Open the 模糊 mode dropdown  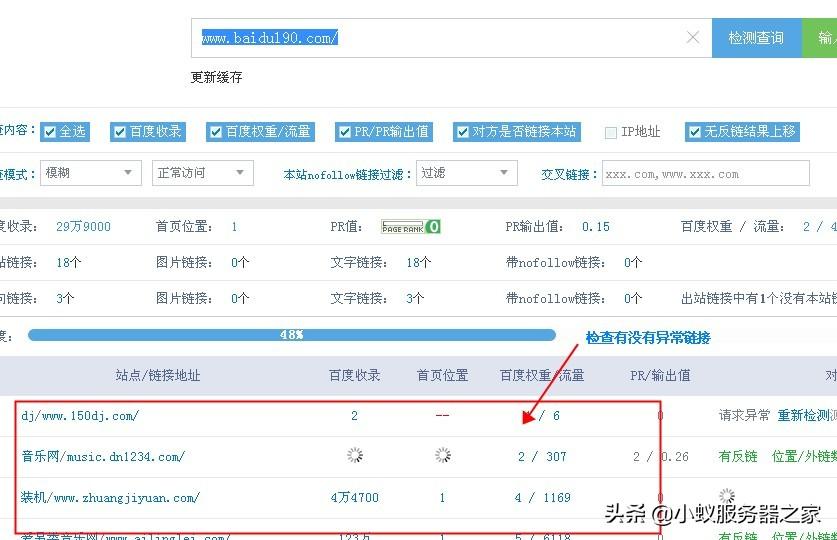[x=89, y=173]
